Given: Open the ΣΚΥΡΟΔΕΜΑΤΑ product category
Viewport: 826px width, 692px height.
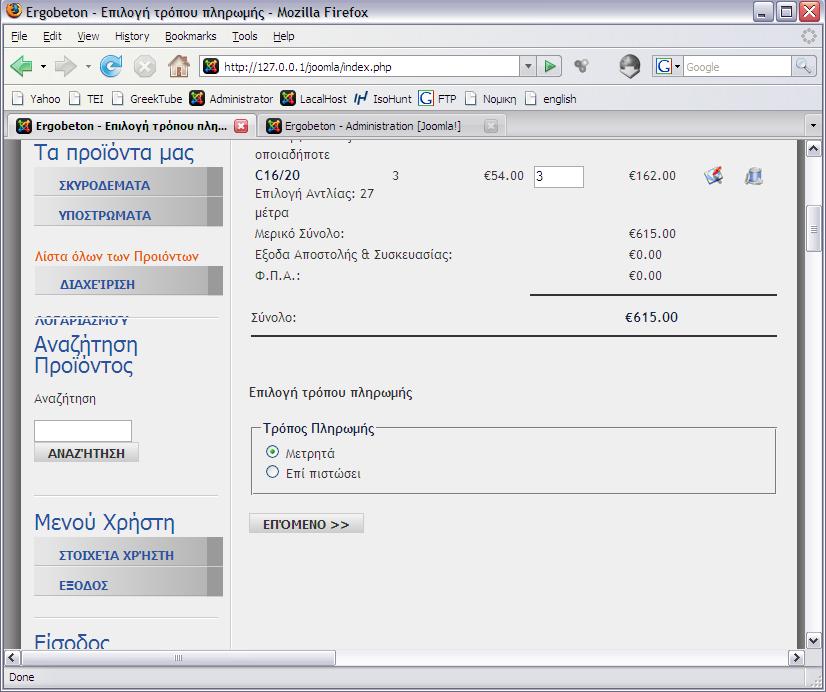Looking at the screenshot, I should (128, 183).
